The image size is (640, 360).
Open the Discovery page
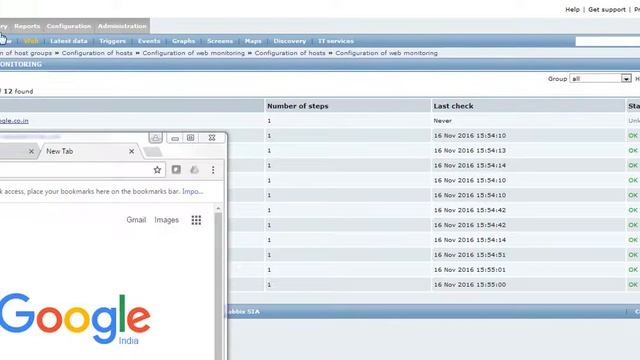tap(290, 41)
